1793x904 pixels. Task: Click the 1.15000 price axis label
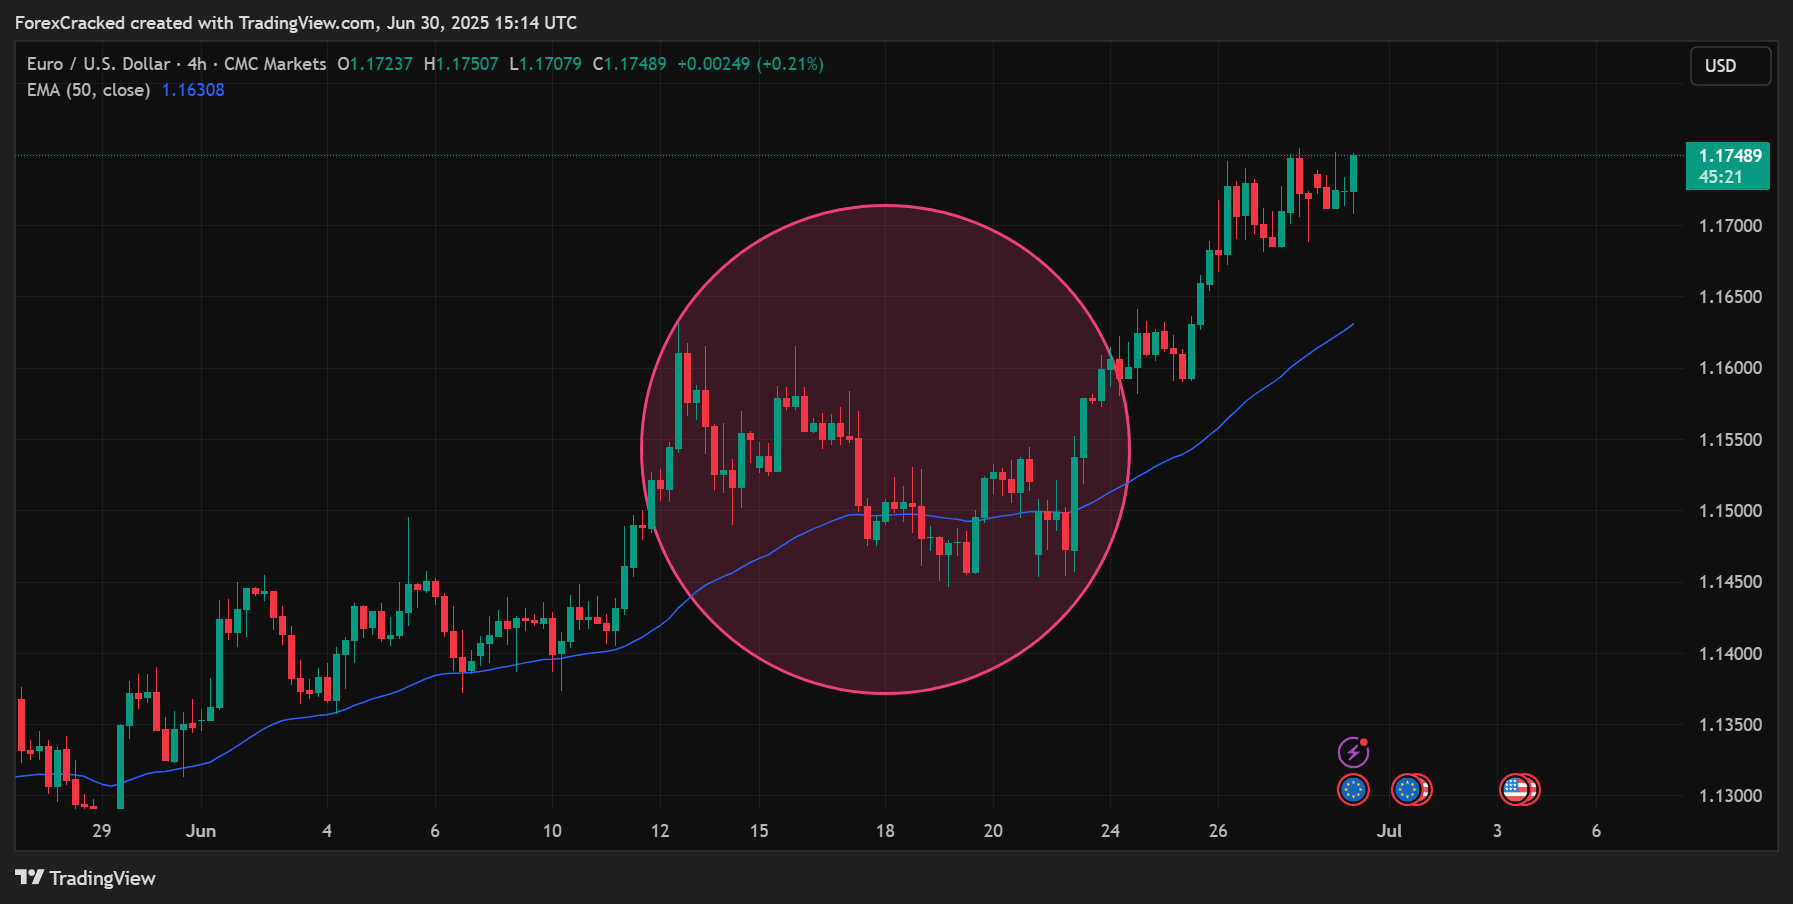[1730, 511]
